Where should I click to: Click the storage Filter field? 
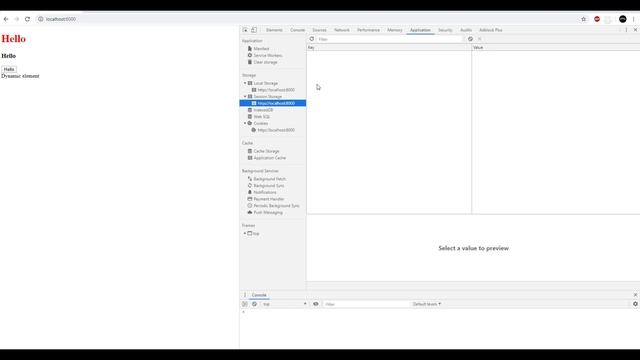(x=390, y=39)
